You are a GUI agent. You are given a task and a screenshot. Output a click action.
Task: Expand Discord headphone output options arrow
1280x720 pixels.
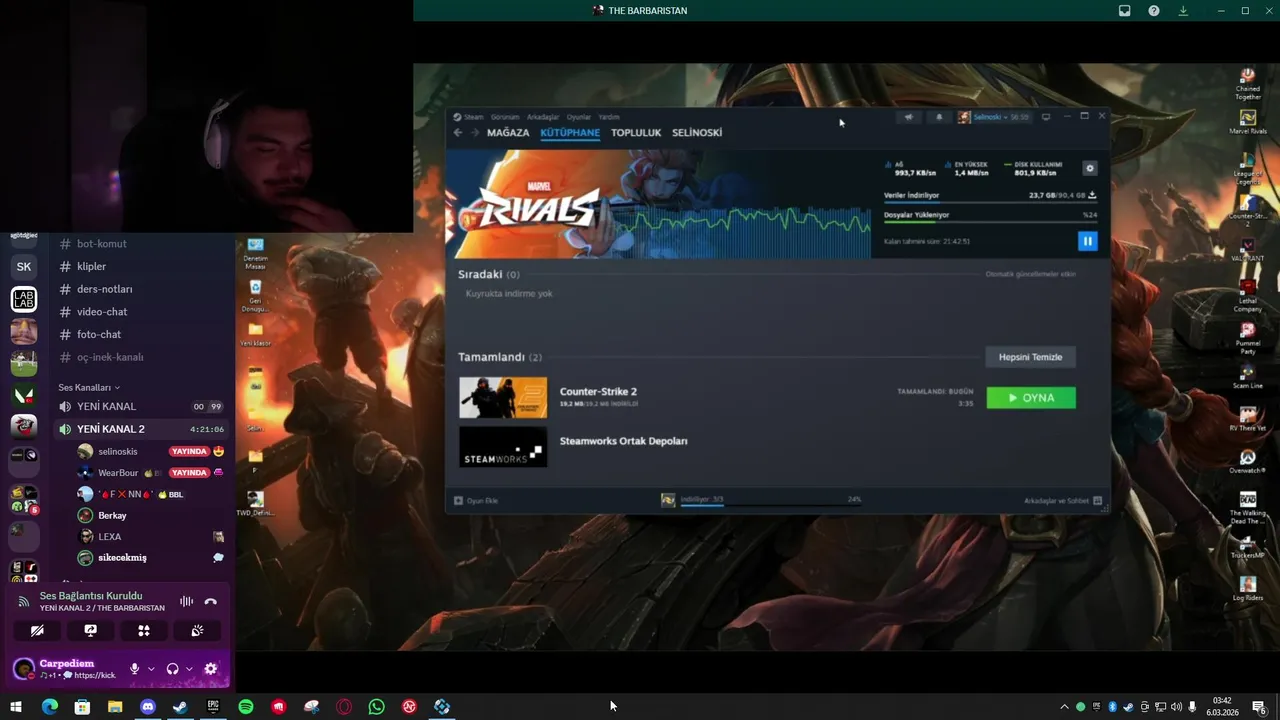189,669
